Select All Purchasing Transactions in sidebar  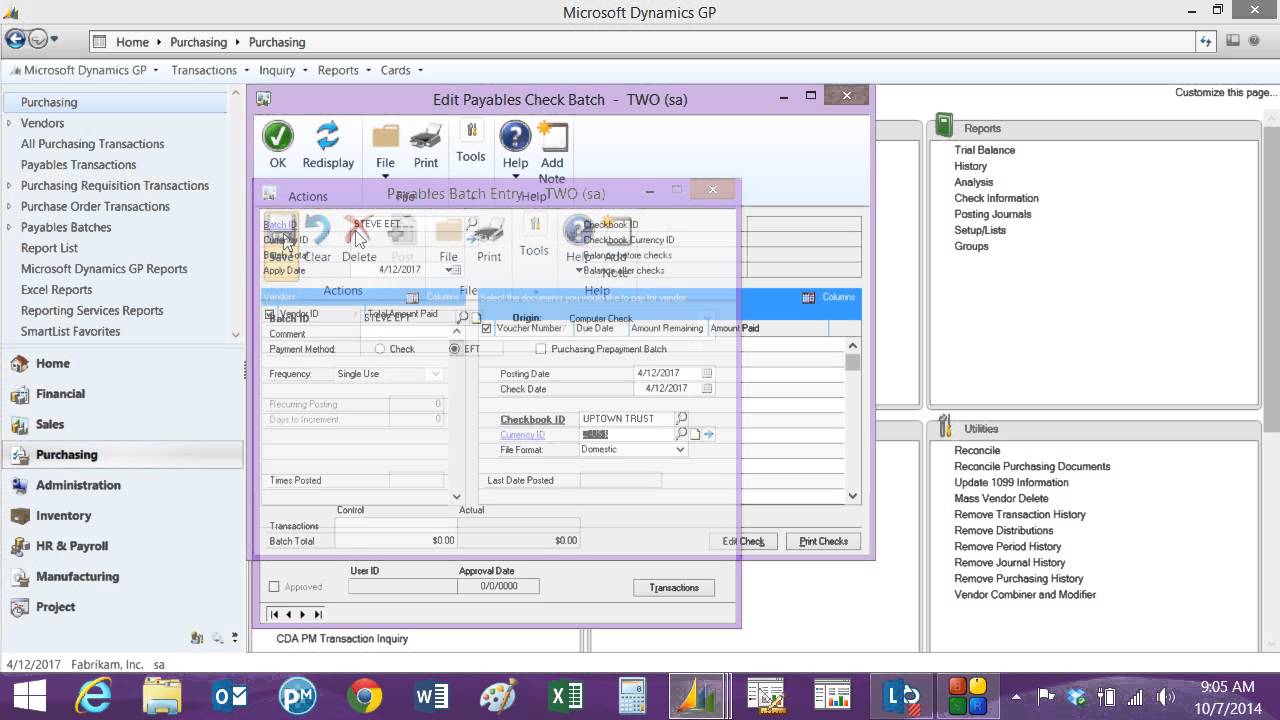coord(92,144)
